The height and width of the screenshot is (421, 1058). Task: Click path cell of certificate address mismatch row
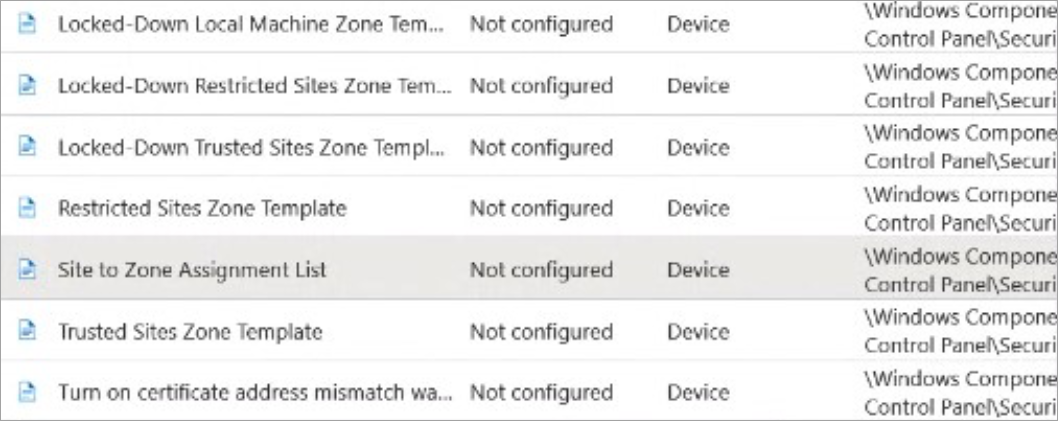tap(958, 392)
